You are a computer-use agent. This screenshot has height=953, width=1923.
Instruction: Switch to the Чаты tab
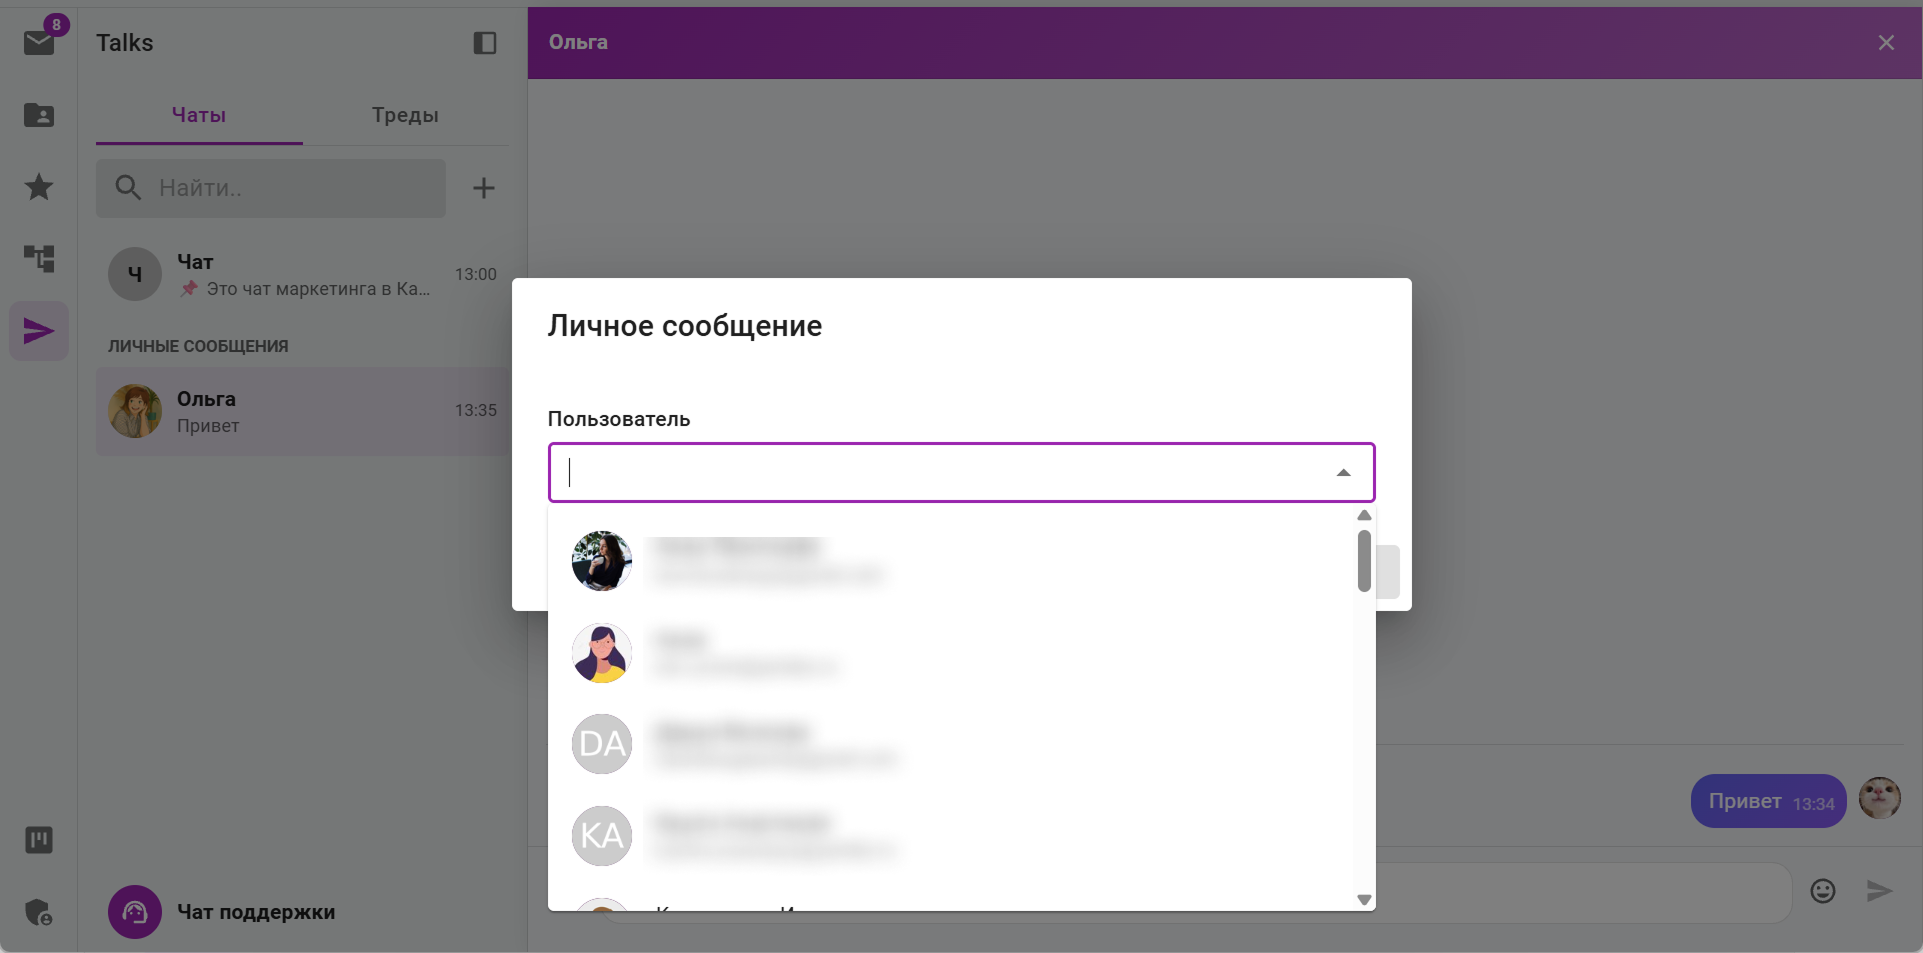pos(199,115)
